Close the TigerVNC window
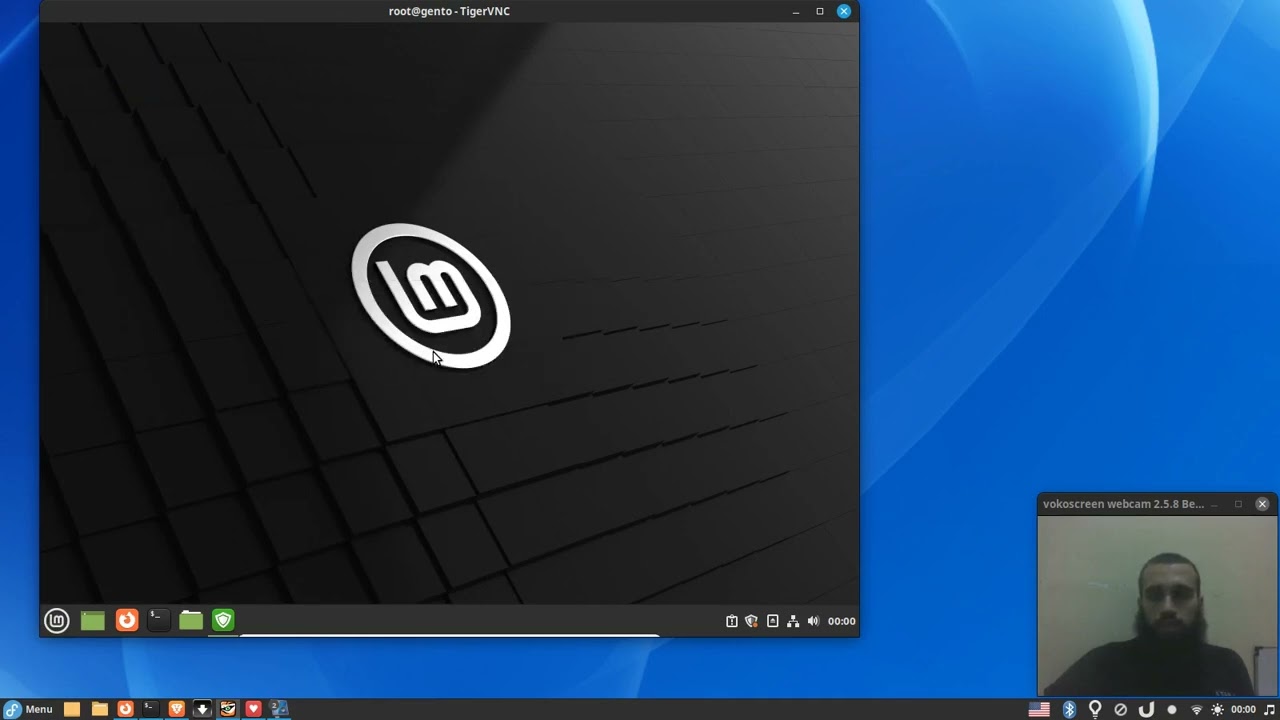This screenshot has height=720, width=1280. 844,12
